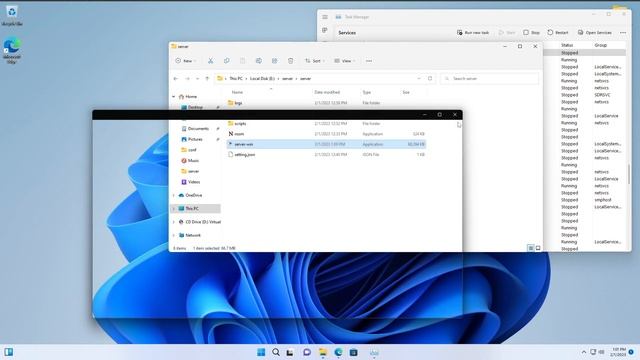The image size is (640, 360).
Task: Click Open Services in Task Manager
Action: [595, 32]
